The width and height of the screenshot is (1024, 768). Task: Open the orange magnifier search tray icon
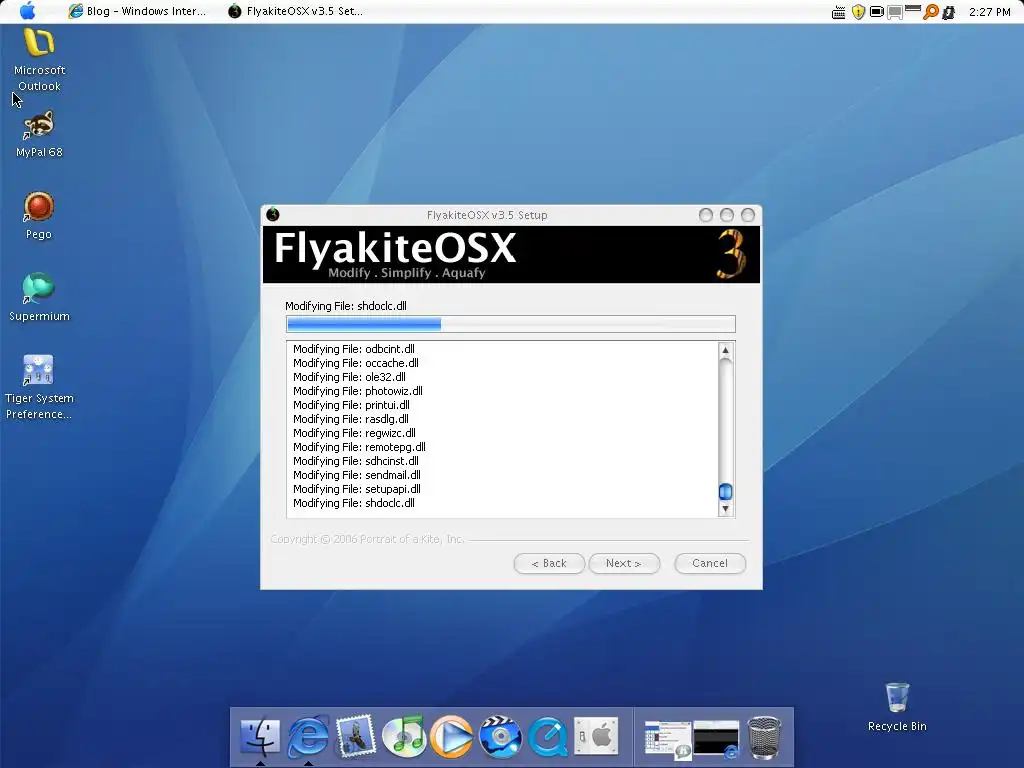coord(931,12)
